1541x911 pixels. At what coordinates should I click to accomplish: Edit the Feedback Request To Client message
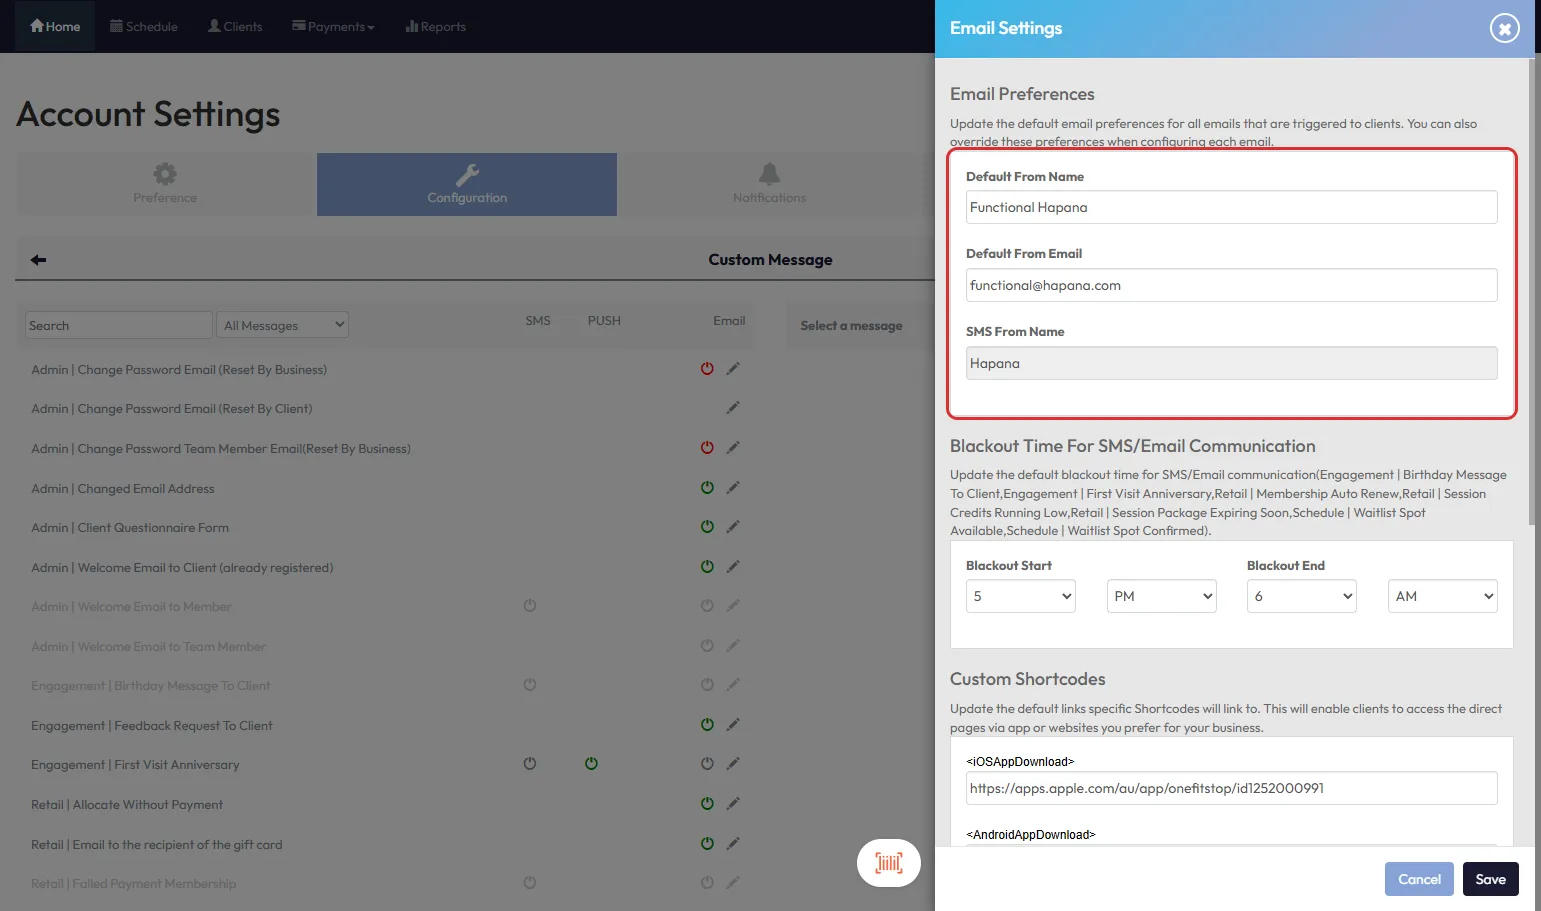[733, 725]
